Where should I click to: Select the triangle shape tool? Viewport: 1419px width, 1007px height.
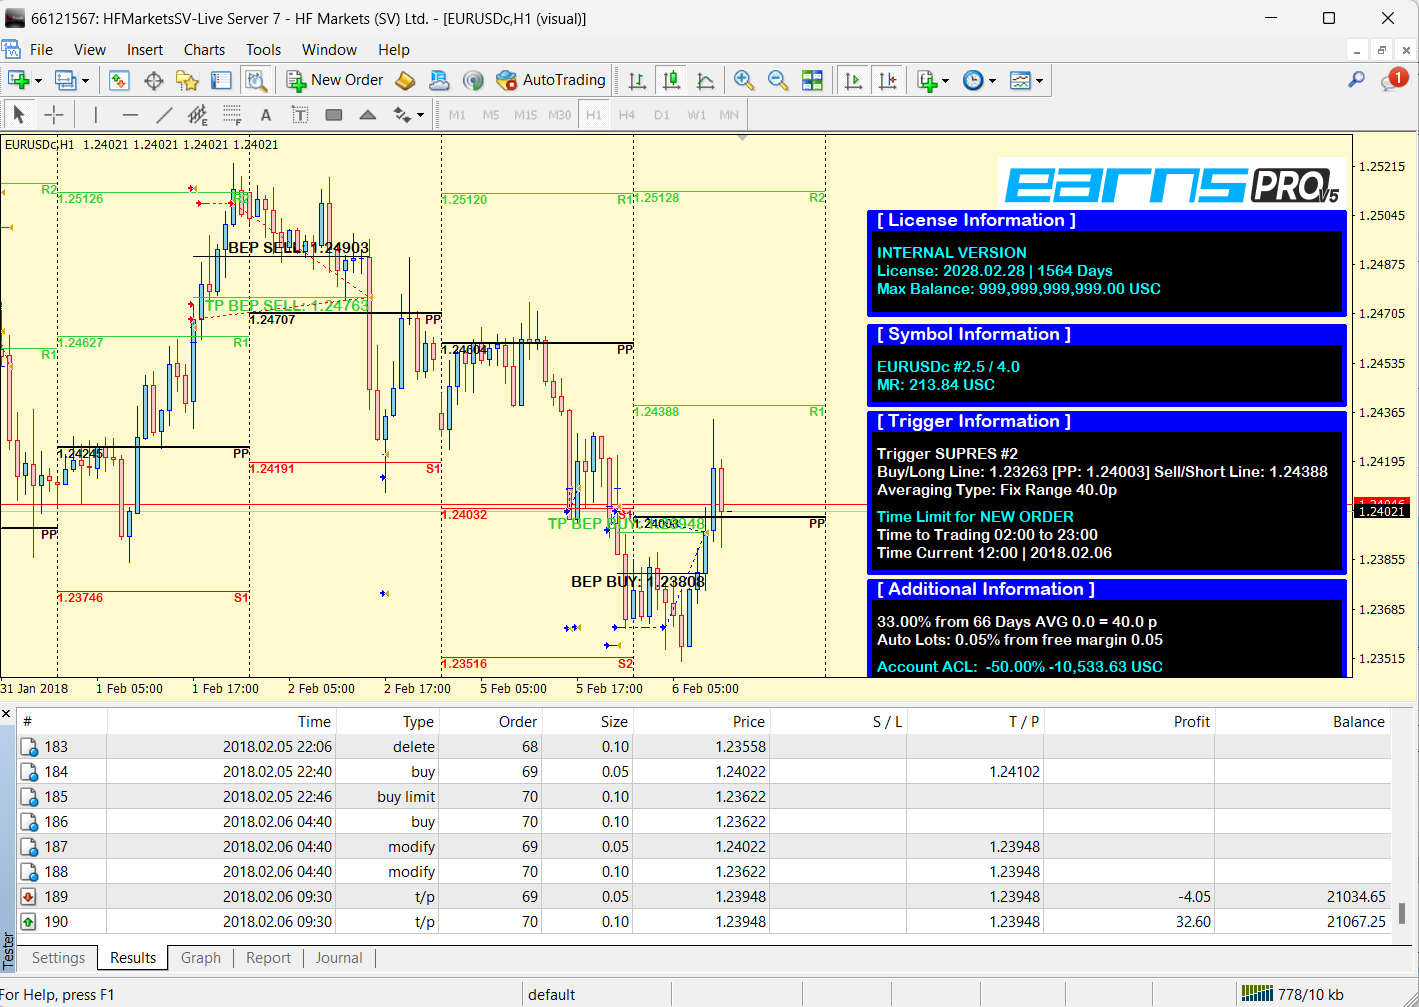pos(368,115)
